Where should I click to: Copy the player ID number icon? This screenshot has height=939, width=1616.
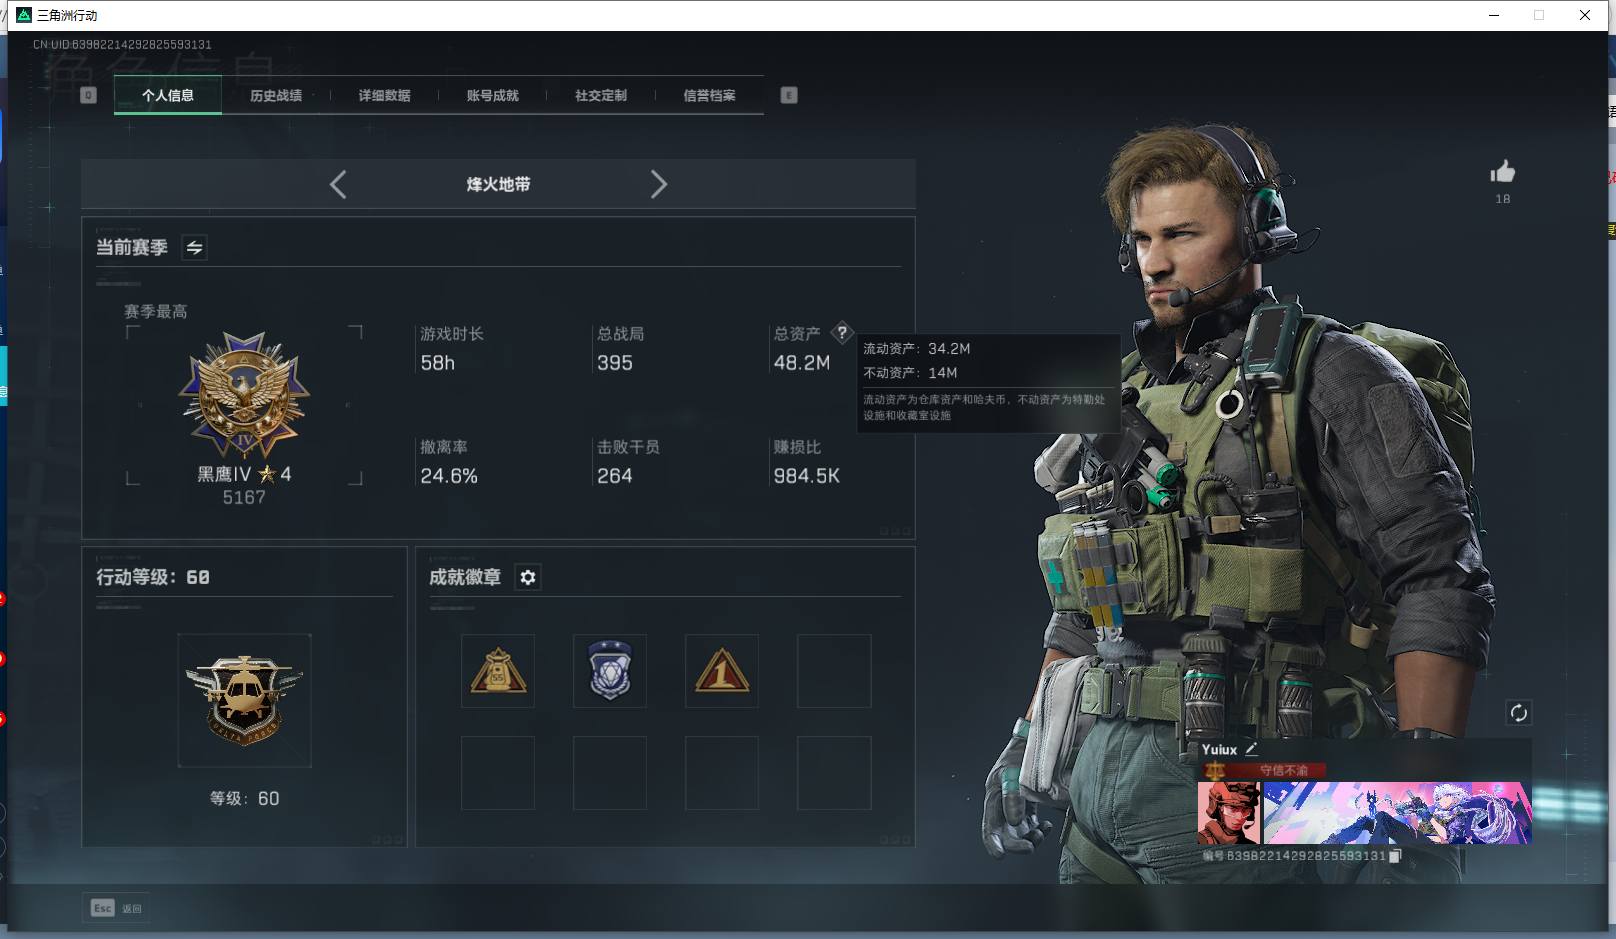point(1396,856)
